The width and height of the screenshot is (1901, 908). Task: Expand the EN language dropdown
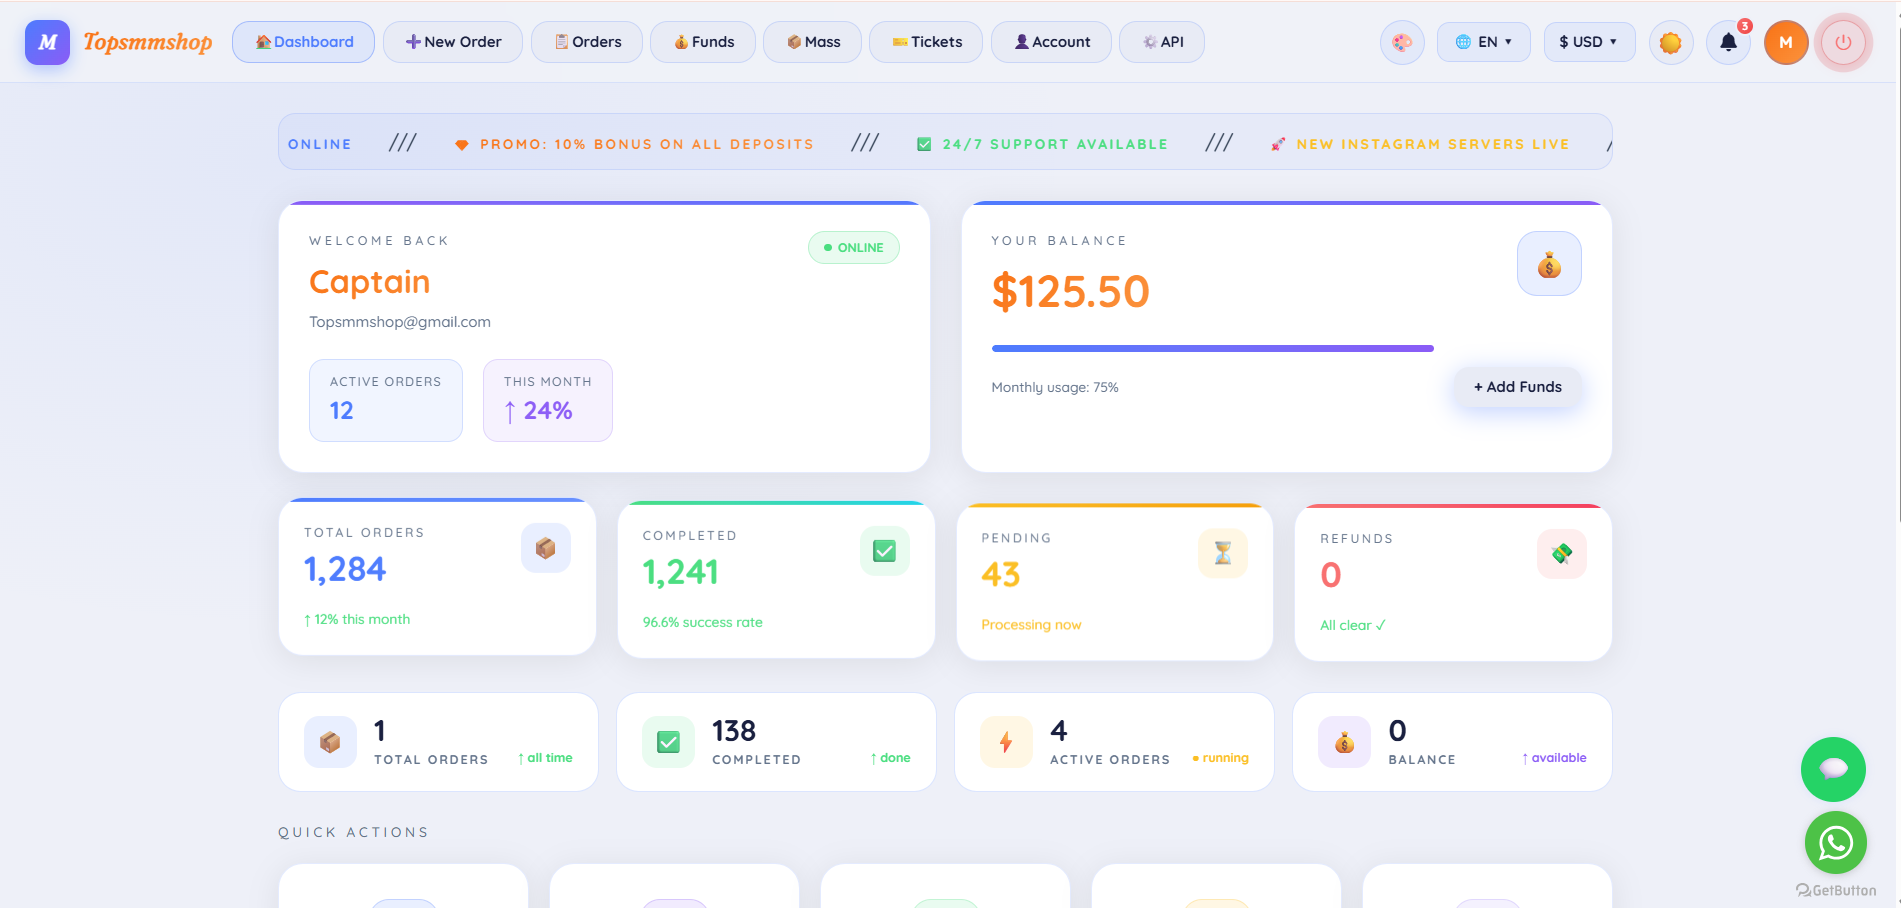(1483, 42)
